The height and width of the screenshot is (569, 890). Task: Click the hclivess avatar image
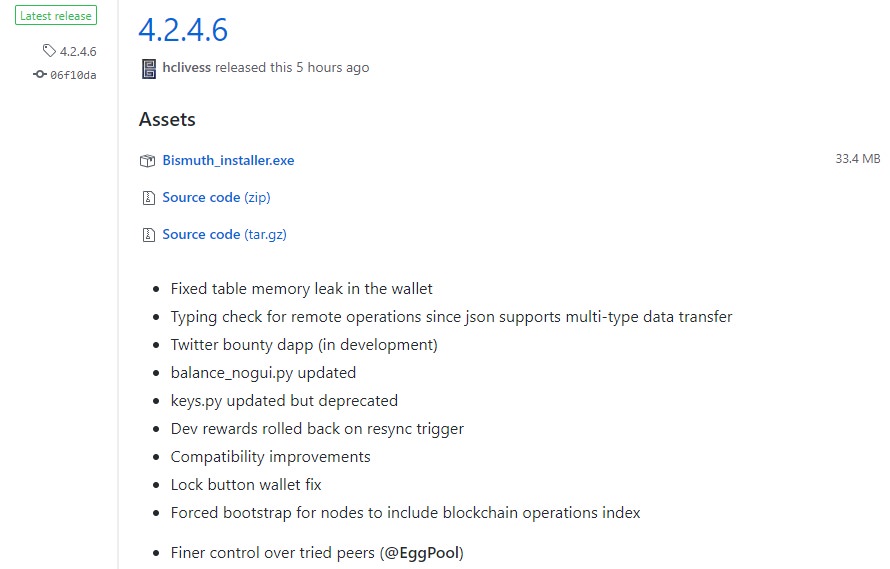(149, 69)
